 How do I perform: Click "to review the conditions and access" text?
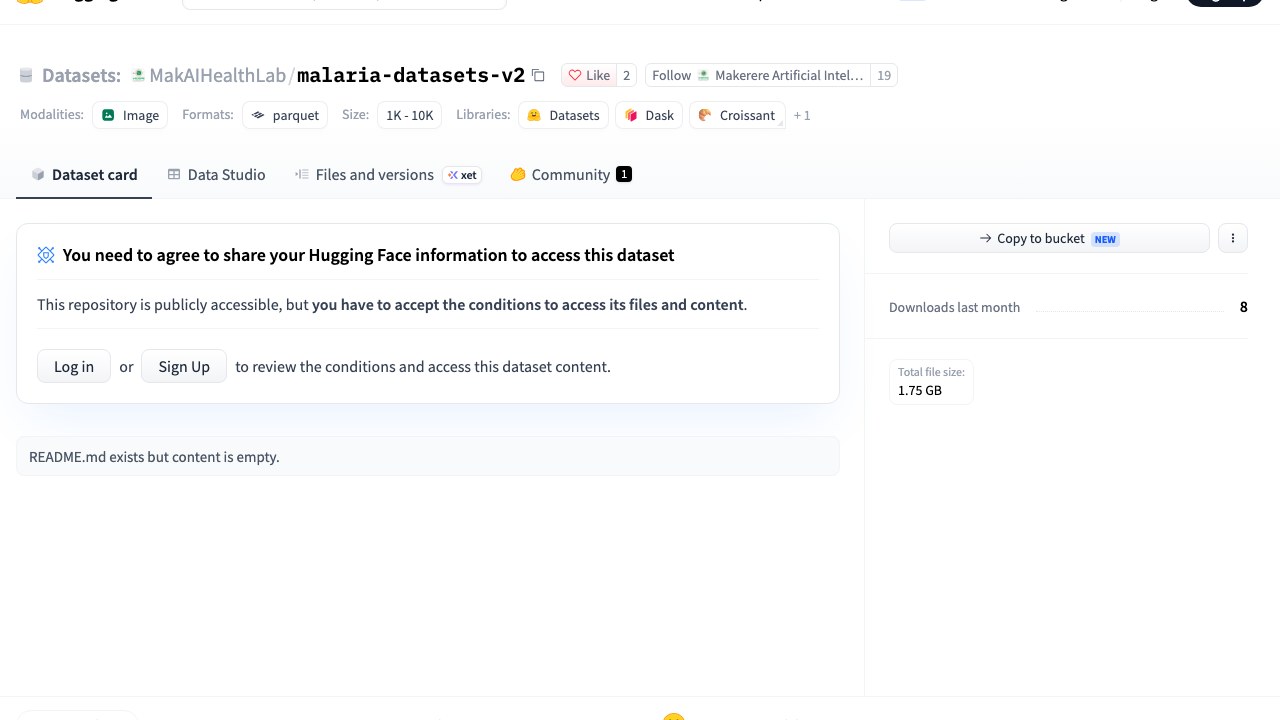tap(423, 367)
